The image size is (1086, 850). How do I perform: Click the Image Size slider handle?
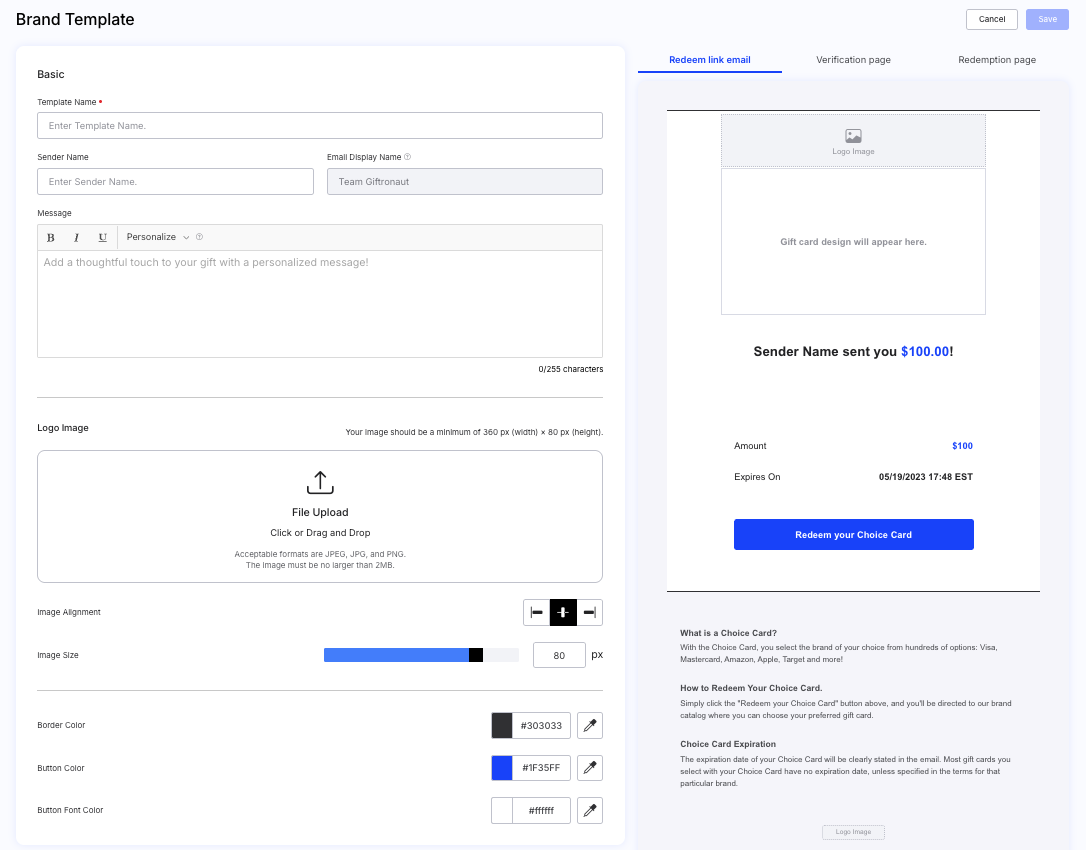point(476,655)
